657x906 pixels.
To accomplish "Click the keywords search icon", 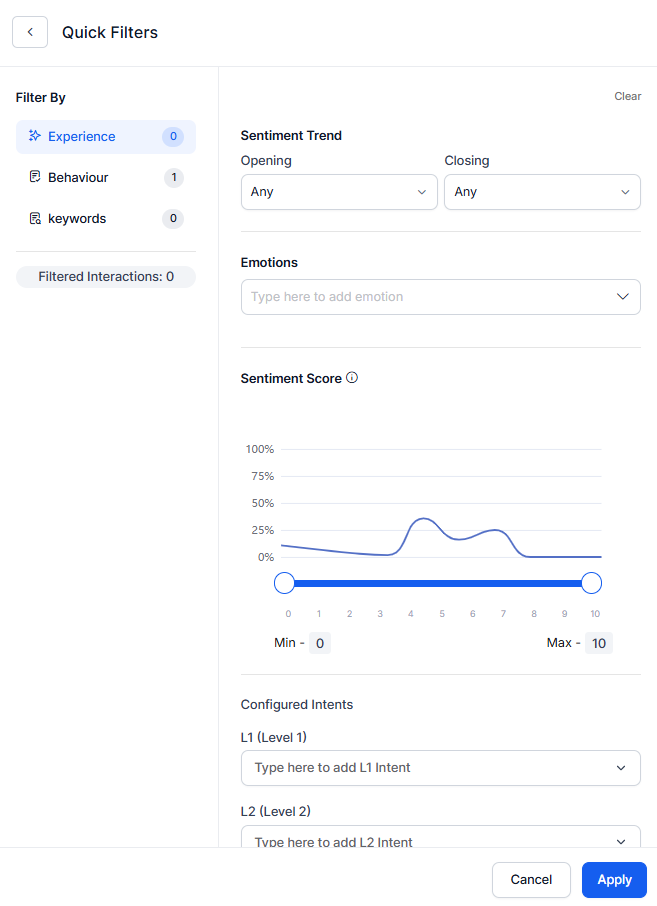I will (x=35, y=218).
